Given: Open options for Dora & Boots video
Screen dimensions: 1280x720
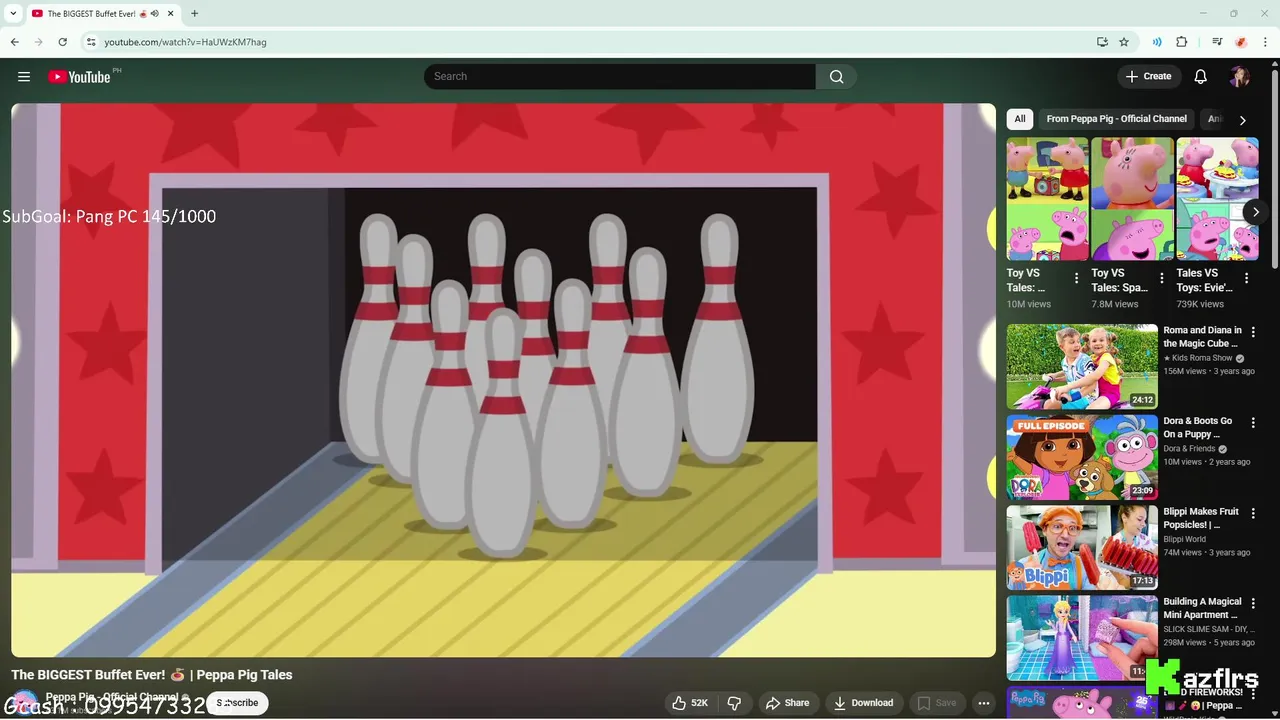Looking at the screenshot, I should click(1253, 423).
